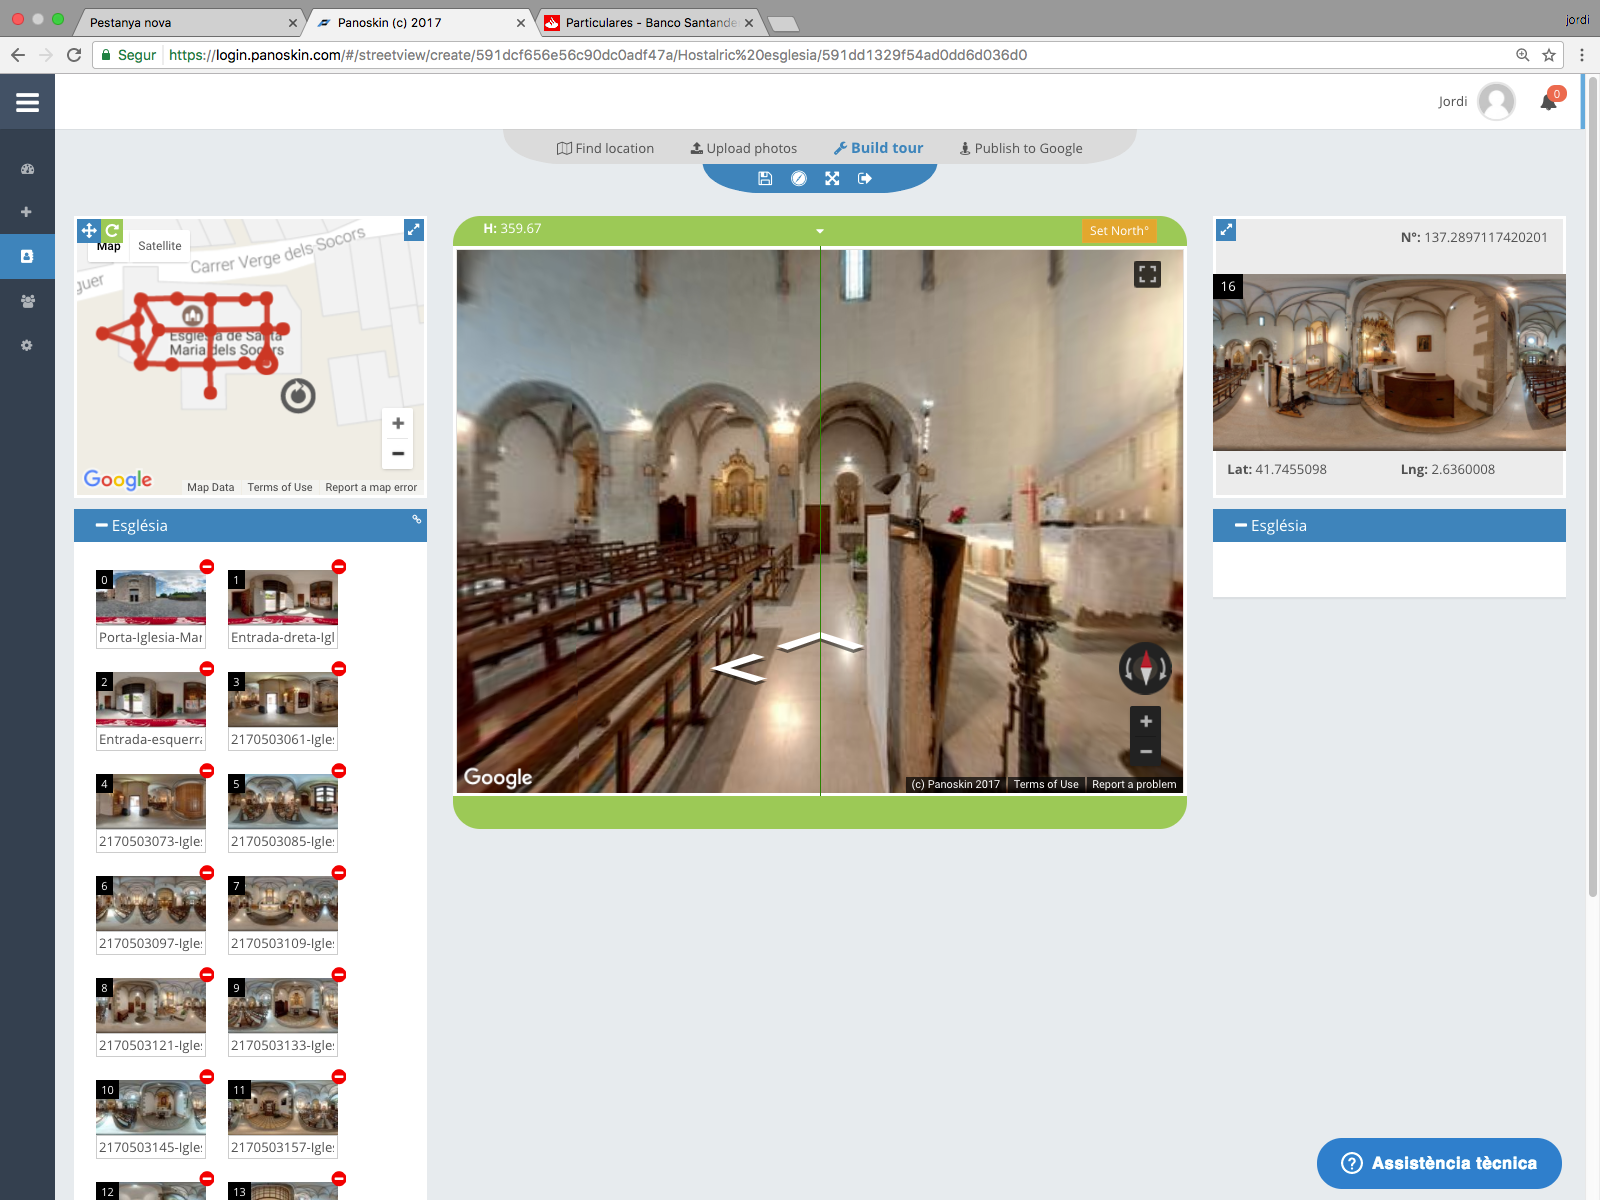Click the rotate marker on the map
This screenshot has height=1200, width=1600.
(x=298, y=397)
